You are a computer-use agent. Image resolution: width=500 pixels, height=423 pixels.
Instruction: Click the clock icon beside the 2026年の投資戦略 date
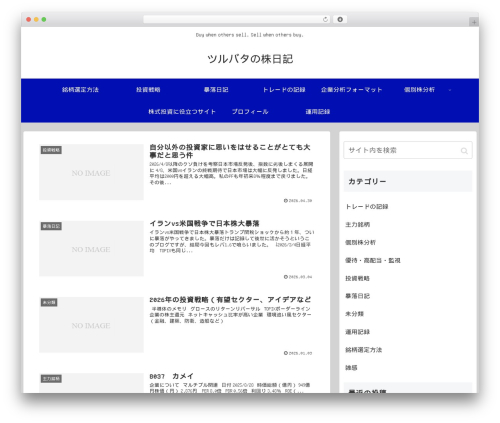coord(286,353)
